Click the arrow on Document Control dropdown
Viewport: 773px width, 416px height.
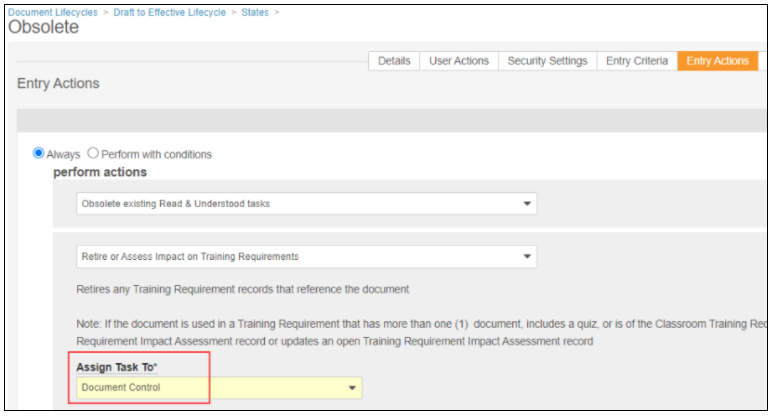tap(352, 388)
